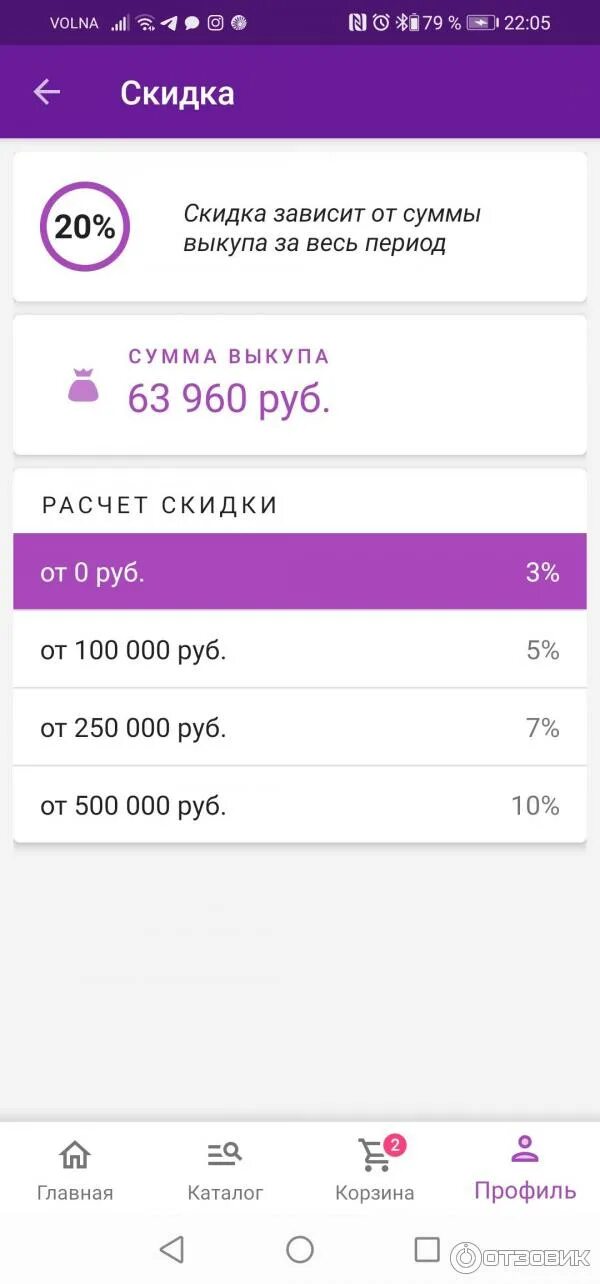The height and width of the screenshot is (1284, 600).
Task: Select the 'от 250 000 руб.' row
Action: pos(300,728)
